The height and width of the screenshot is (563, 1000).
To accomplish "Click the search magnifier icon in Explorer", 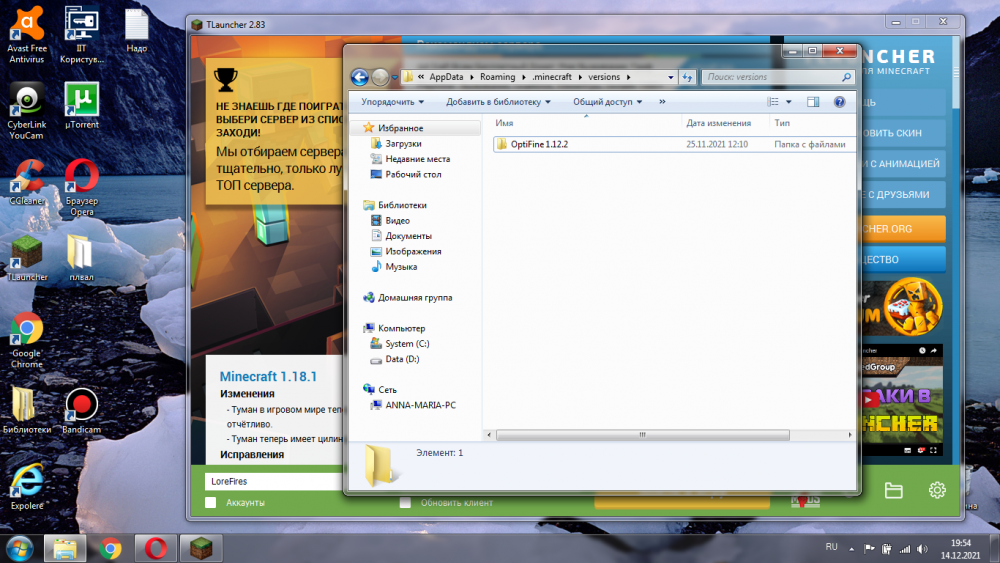I will 846,77.
